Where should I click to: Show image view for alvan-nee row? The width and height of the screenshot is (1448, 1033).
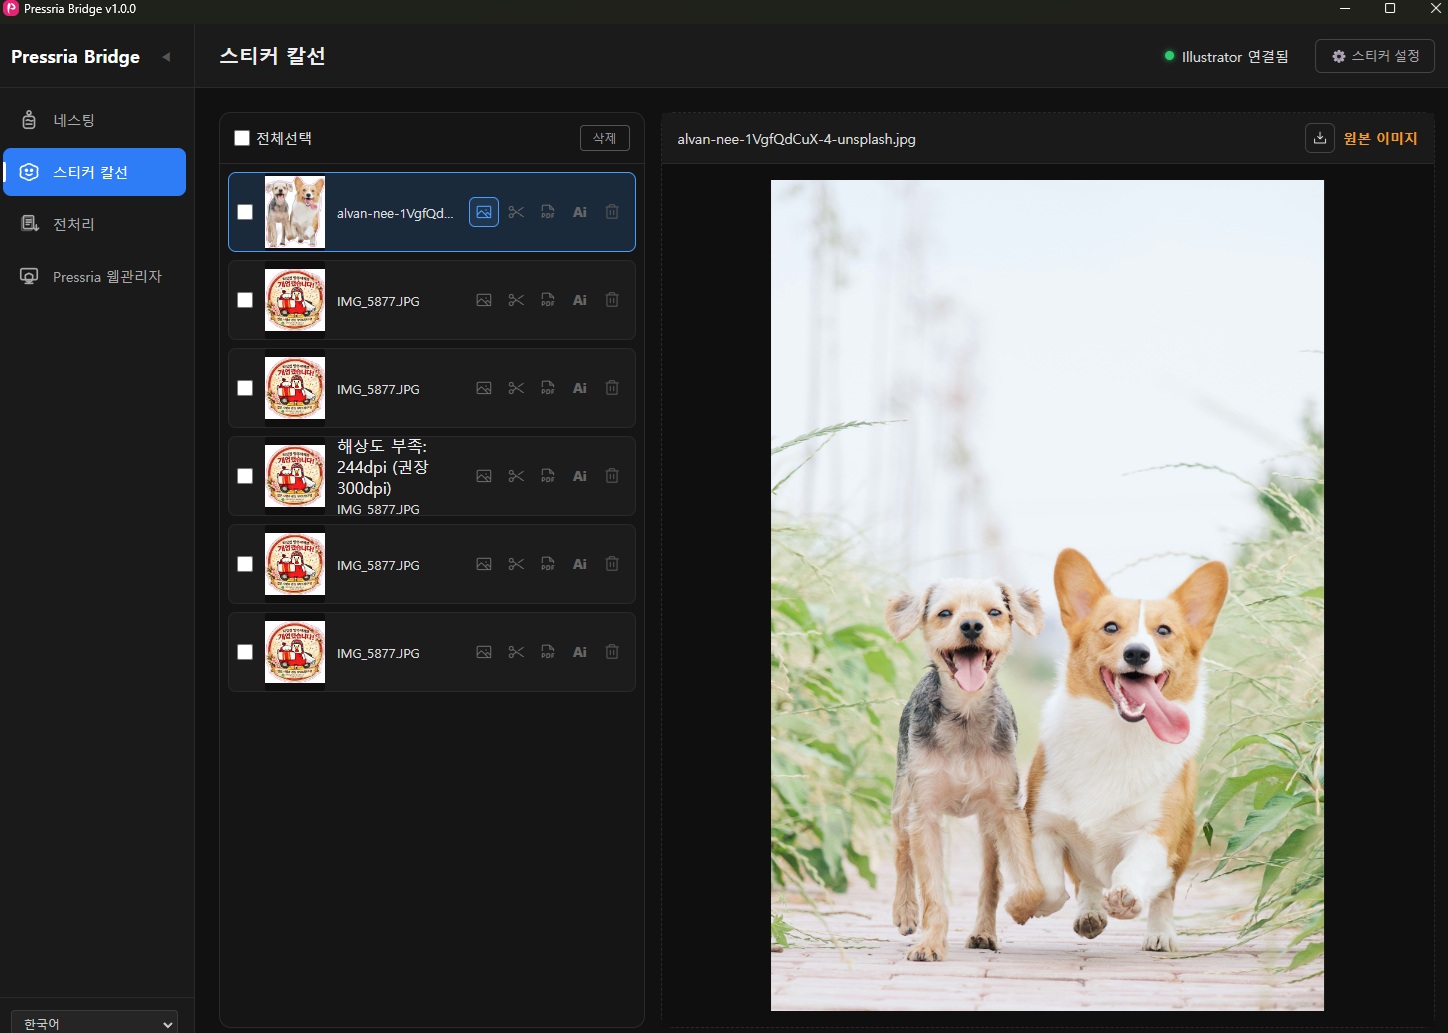pyautogui.click(x=484, y=212)
